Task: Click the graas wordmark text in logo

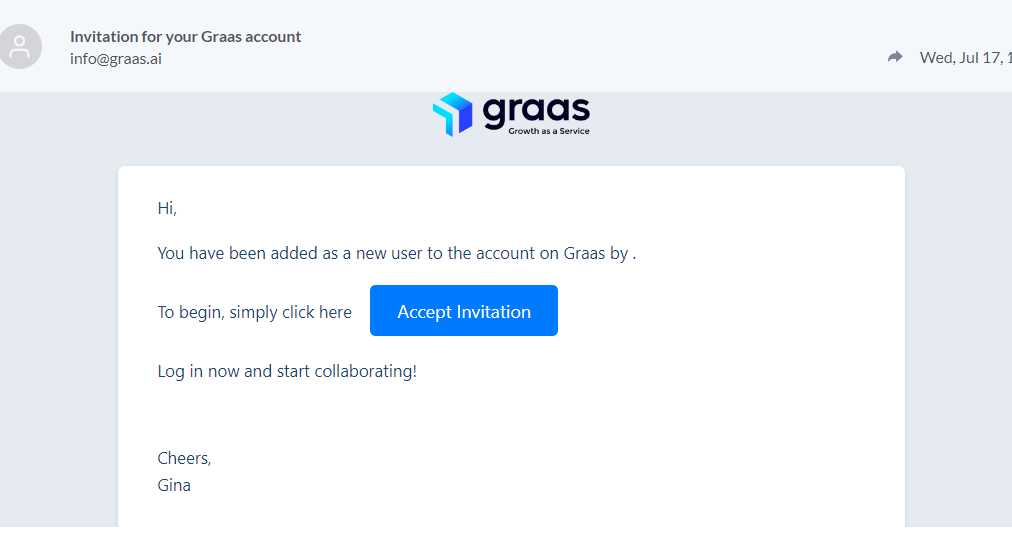Action: [536, 111]
